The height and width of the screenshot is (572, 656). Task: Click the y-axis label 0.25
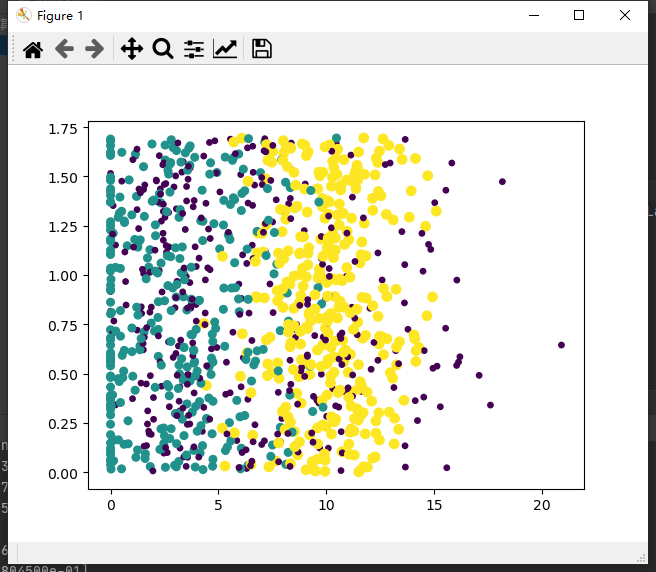click(x=63, y=424)
